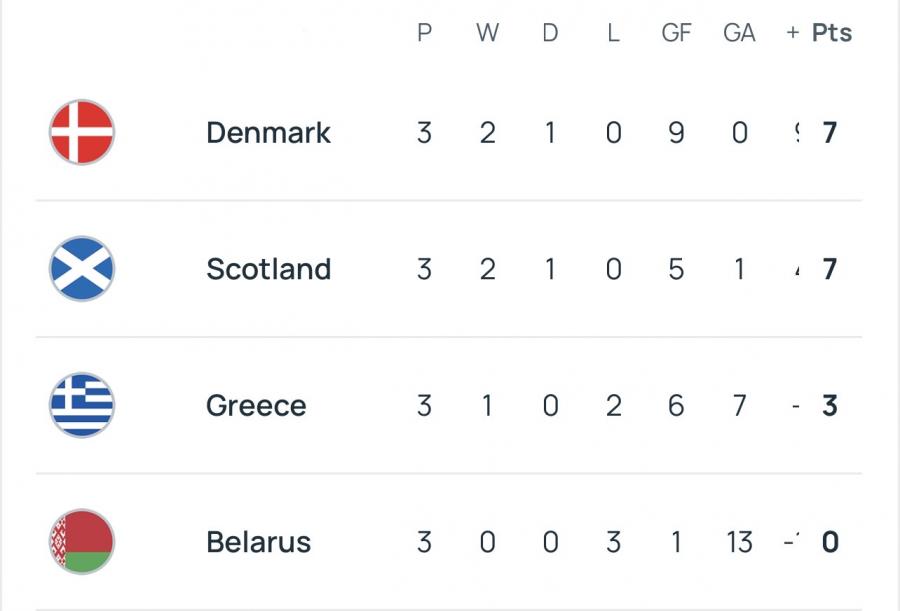Click the Belarus flag icon

82,542
